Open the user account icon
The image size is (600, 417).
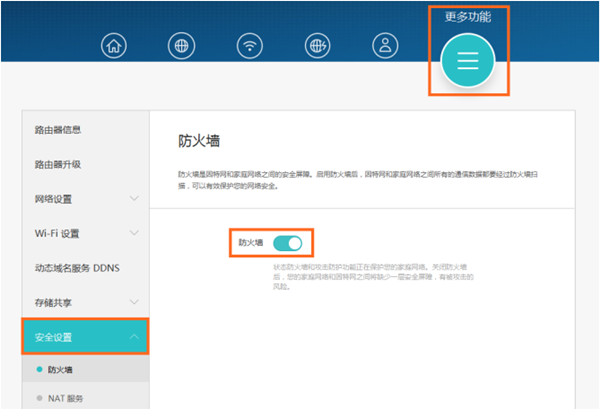tap(384, 45)
